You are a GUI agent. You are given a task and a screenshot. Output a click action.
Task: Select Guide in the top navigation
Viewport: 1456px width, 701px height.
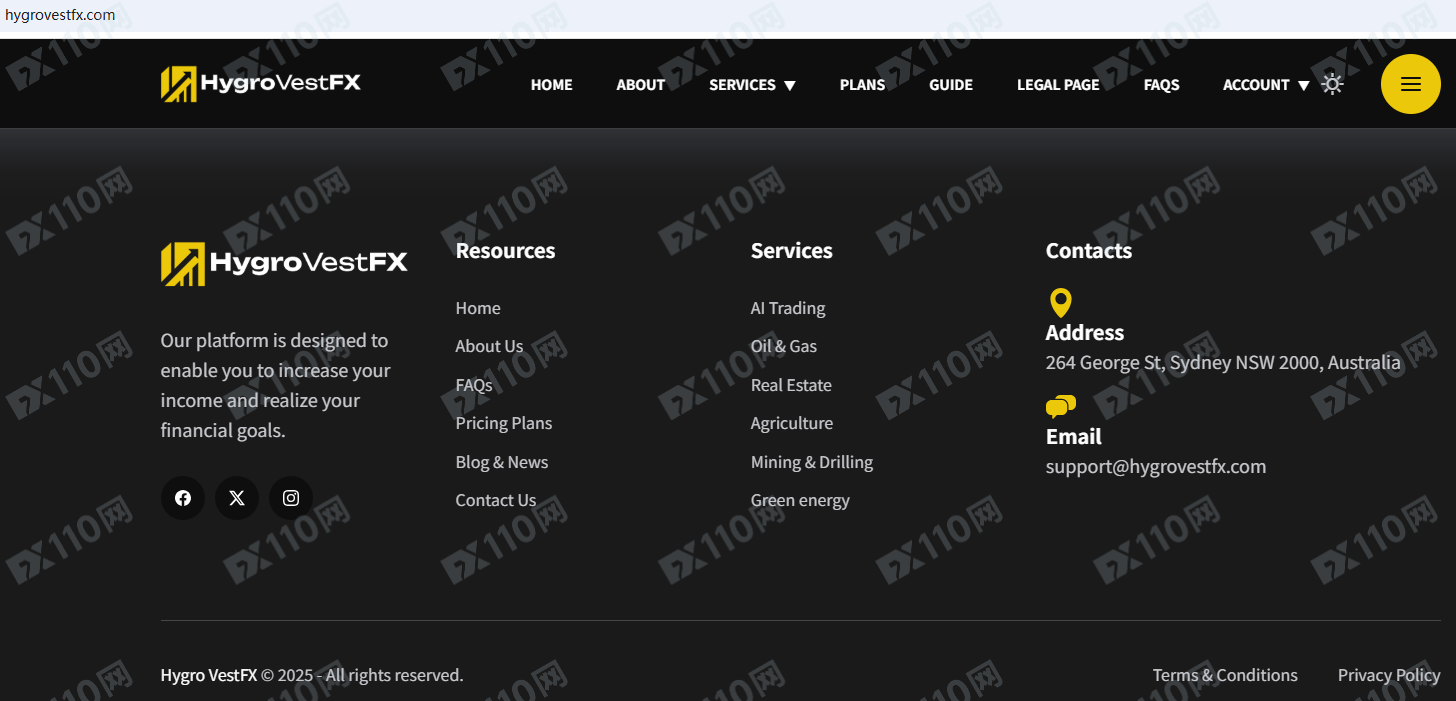950,85
